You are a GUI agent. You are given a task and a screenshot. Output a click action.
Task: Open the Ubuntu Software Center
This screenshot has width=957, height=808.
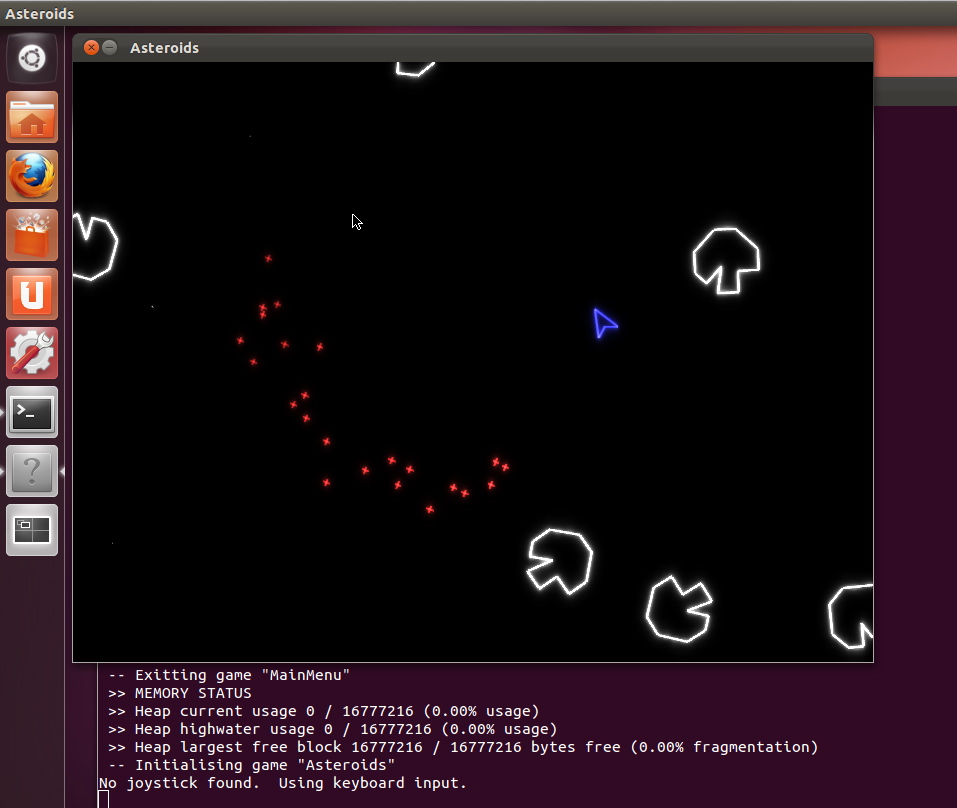pos(32,235)
